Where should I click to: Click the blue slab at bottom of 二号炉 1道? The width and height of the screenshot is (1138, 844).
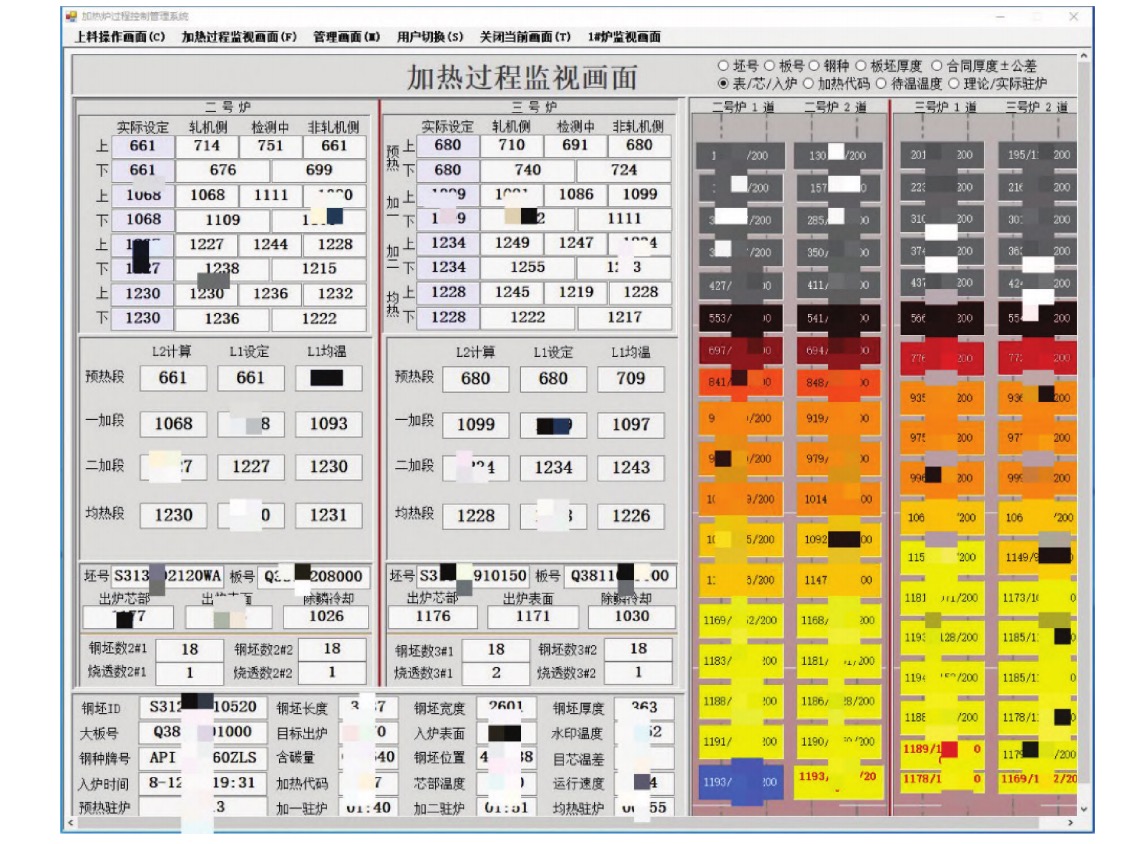point(740,781)
